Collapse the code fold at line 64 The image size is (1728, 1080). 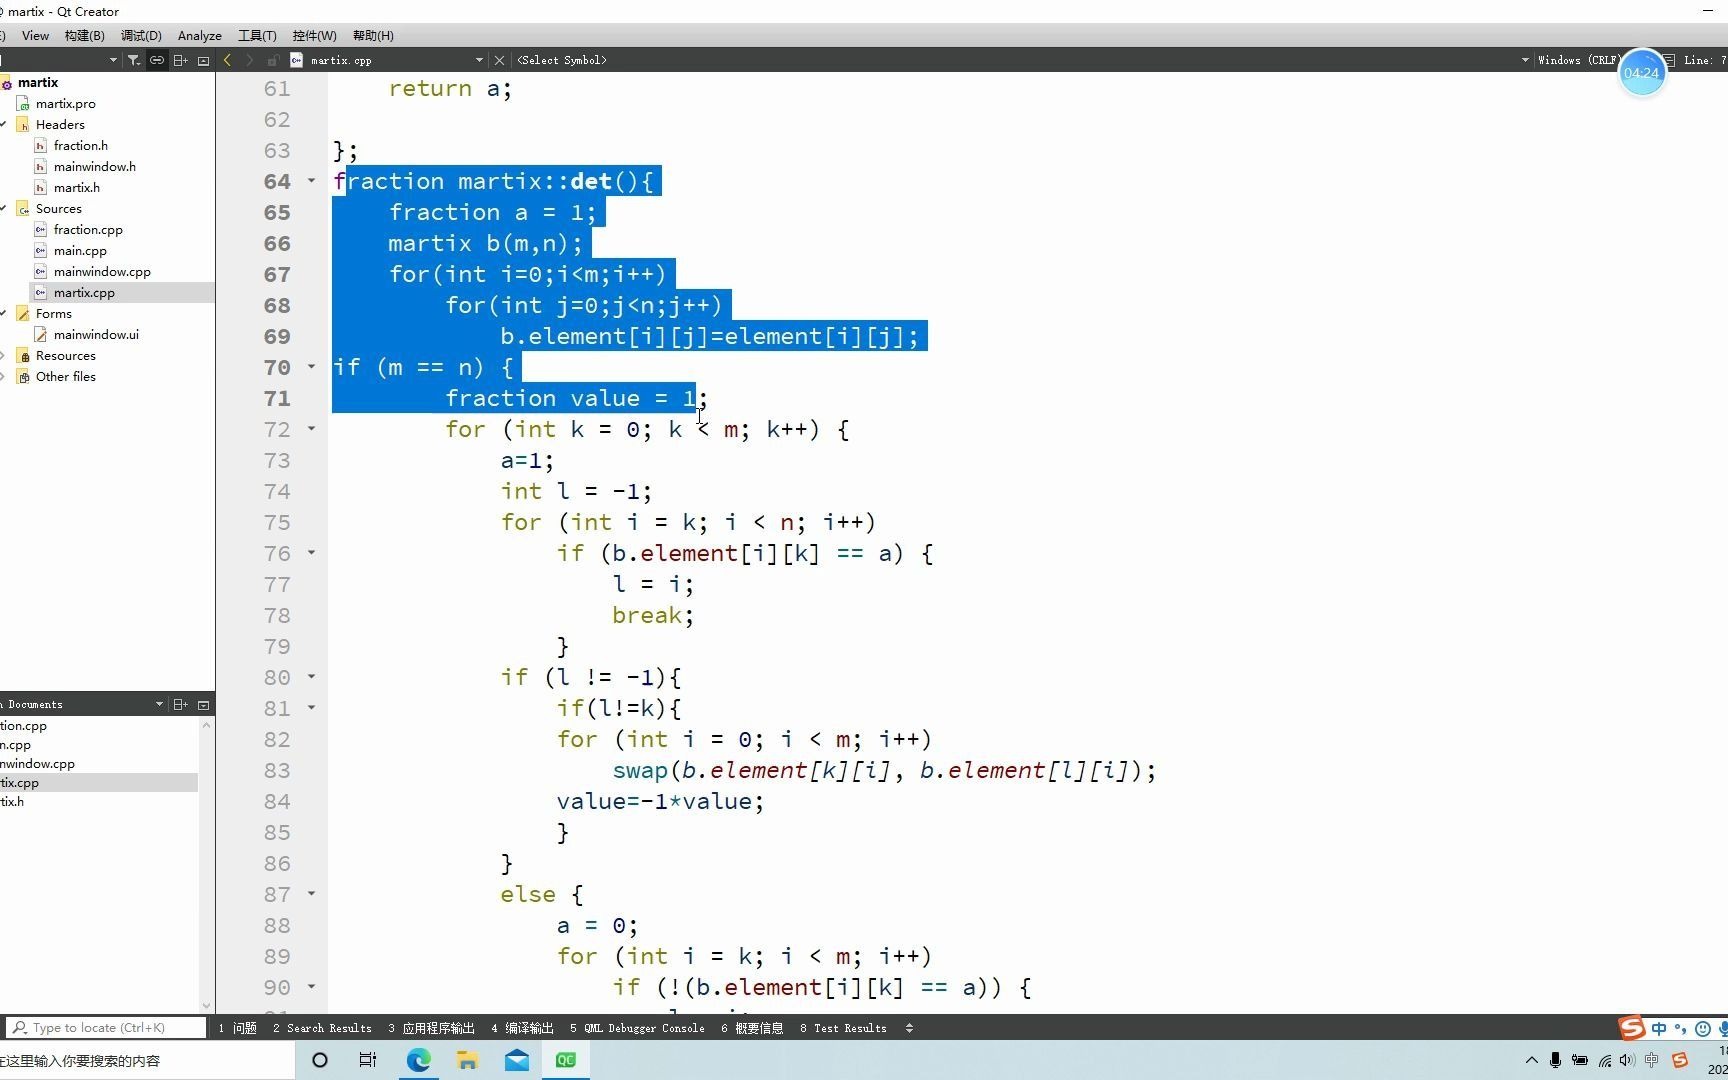click(x=311, y=182)
